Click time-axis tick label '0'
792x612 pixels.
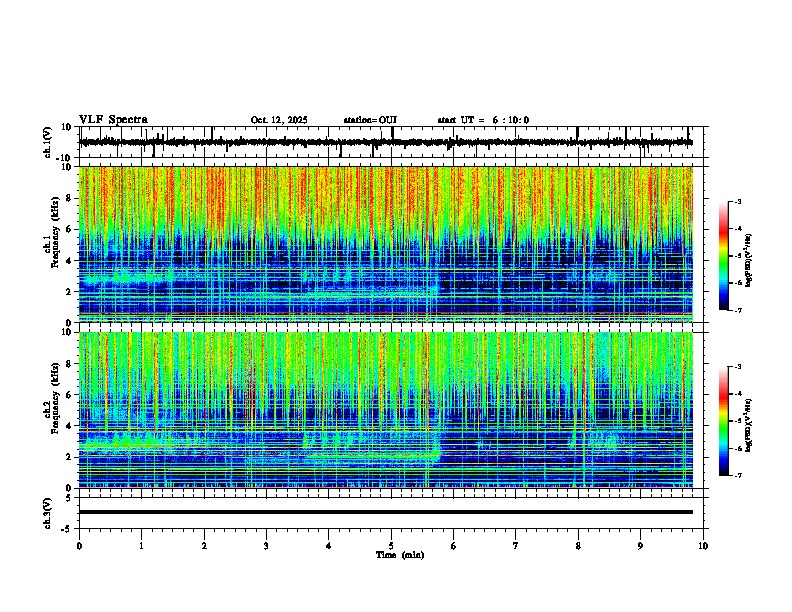click(x=79, y=546)
